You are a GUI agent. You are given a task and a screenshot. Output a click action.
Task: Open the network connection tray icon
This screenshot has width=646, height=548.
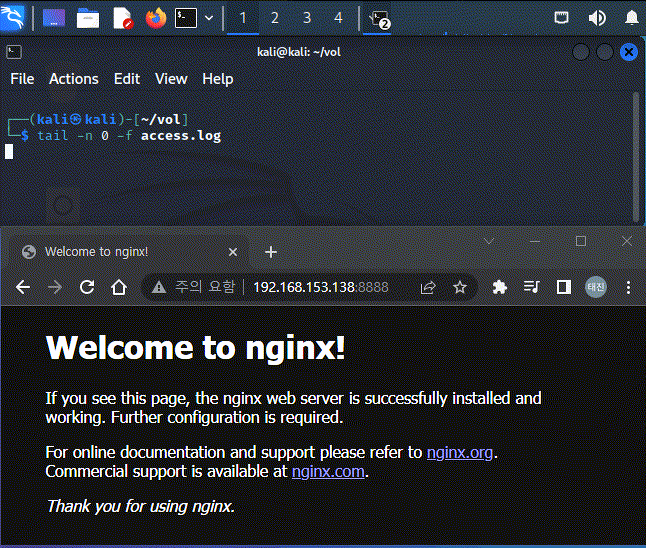[x=561, y=18]
